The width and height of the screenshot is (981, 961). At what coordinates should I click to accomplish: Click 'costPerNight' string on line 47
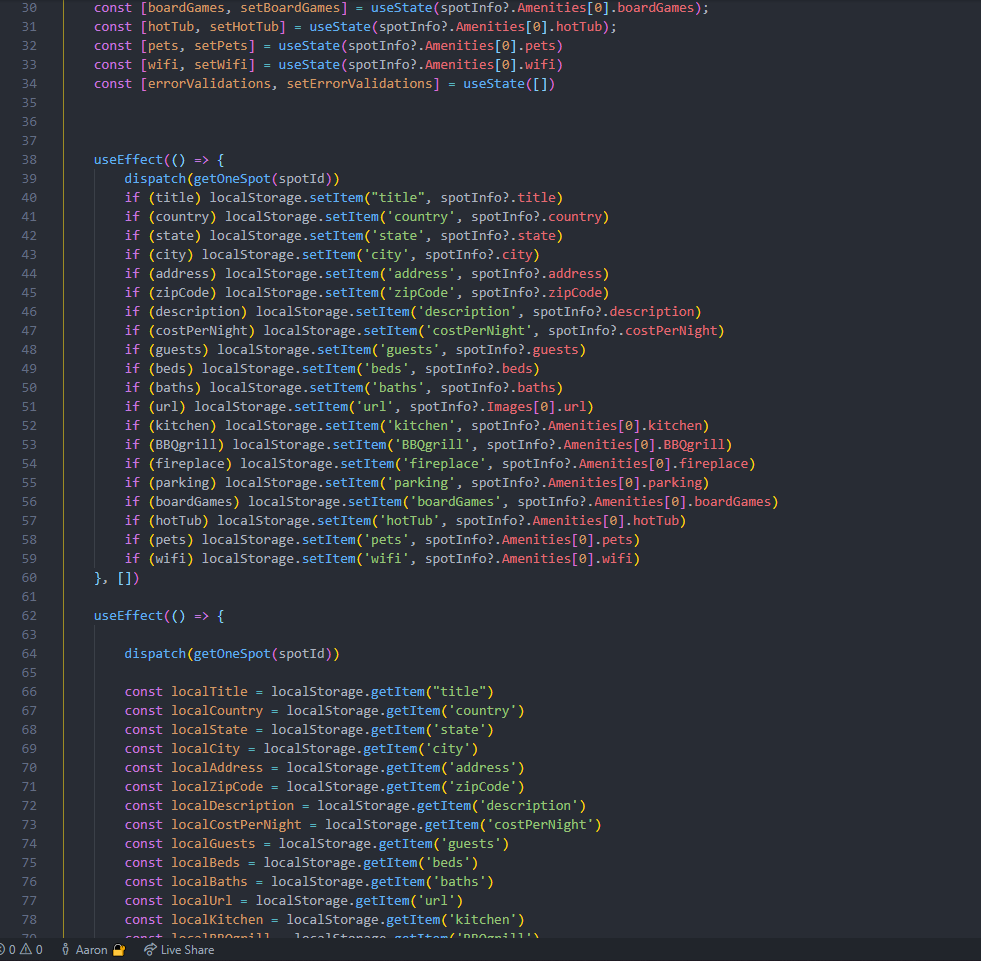click(479, 330)
